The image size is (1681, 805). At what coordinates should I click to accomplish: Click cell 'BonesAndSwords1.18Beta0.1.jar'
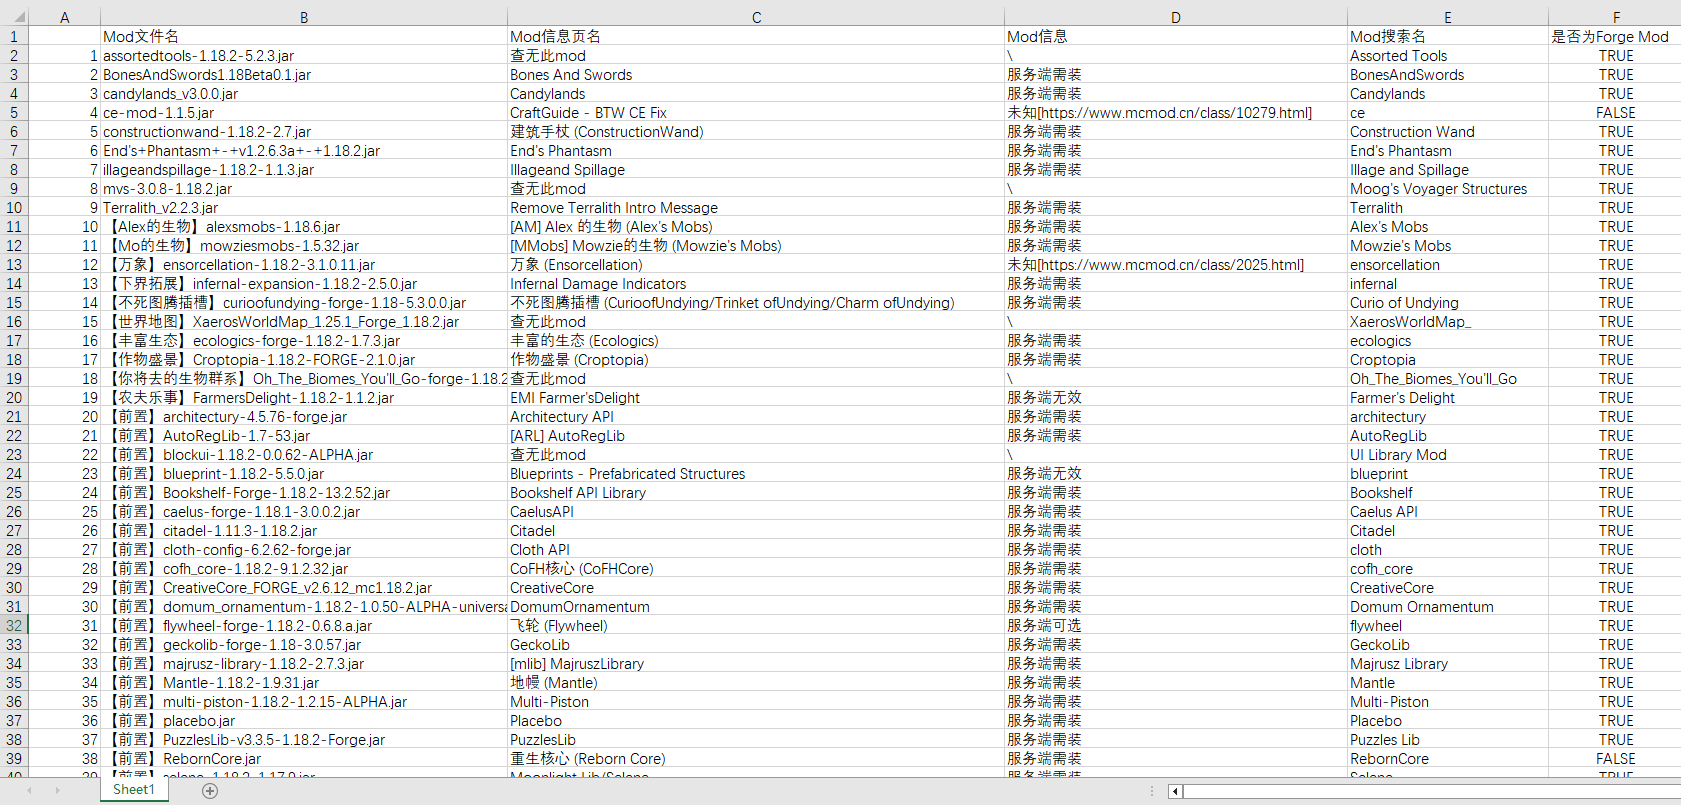point(304,75)
